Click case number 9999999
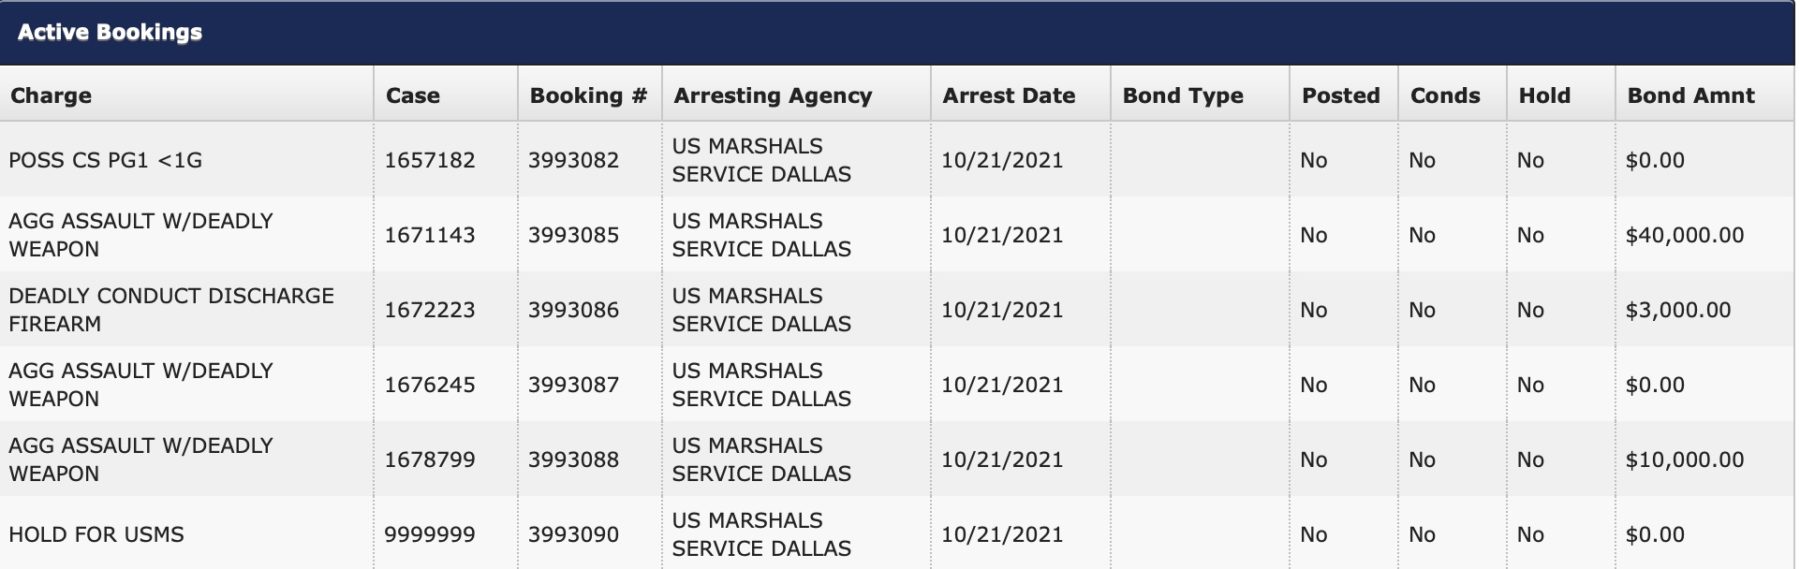Screen dimensions: 1800x569 click(x=430, y=535)
